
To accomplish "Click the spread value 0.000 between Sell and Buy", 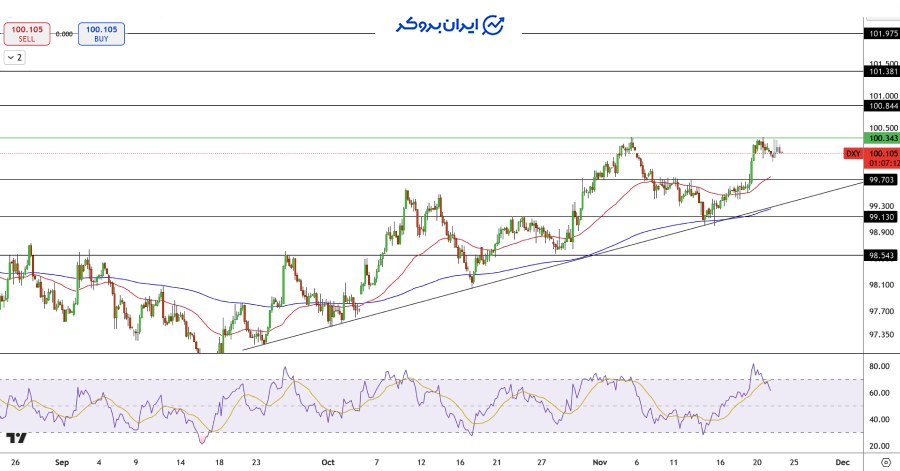I will point(64,34).
